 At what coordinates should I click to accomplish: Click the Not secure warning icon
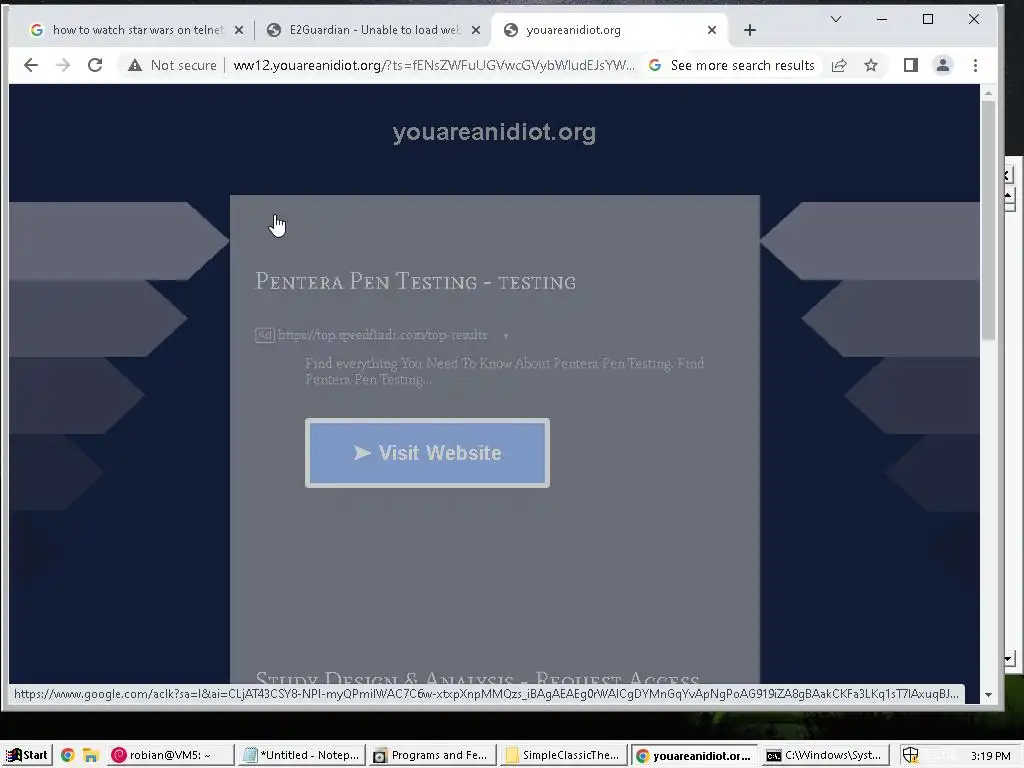(x=135, y=65)
